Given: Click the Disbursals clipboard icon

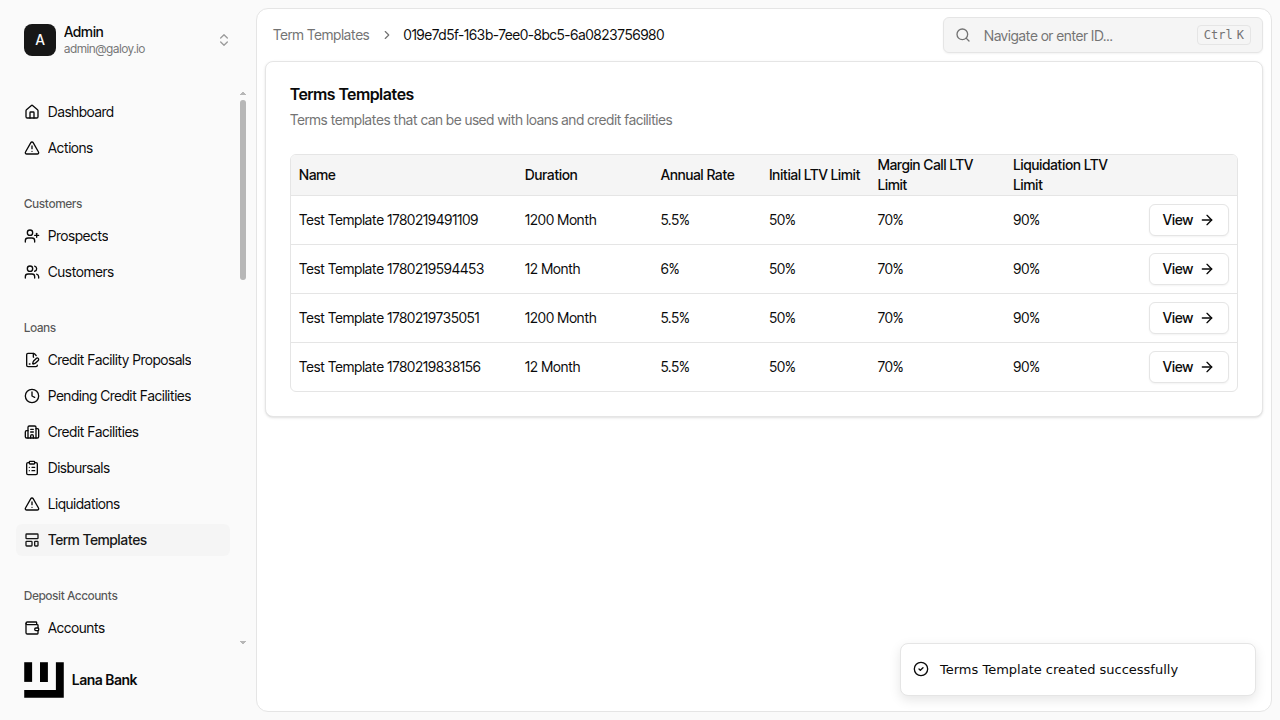Looking at the screenshot, I should click(x=32, y=468).
